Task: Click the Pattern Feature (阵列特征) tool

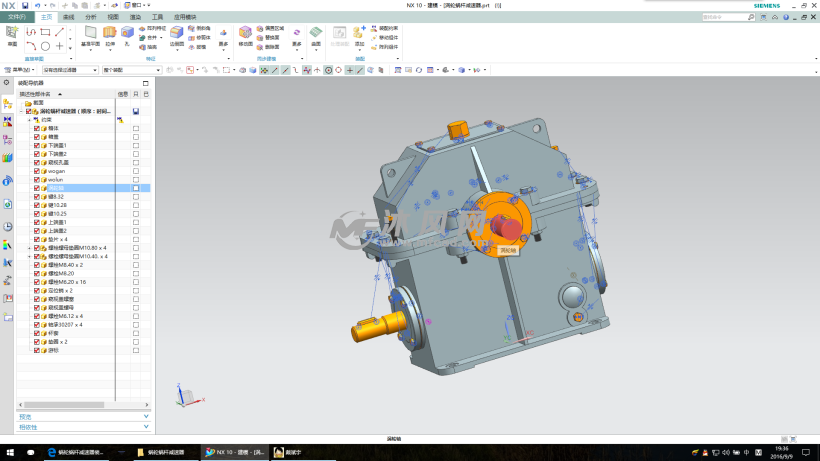Action: point(152,28)
